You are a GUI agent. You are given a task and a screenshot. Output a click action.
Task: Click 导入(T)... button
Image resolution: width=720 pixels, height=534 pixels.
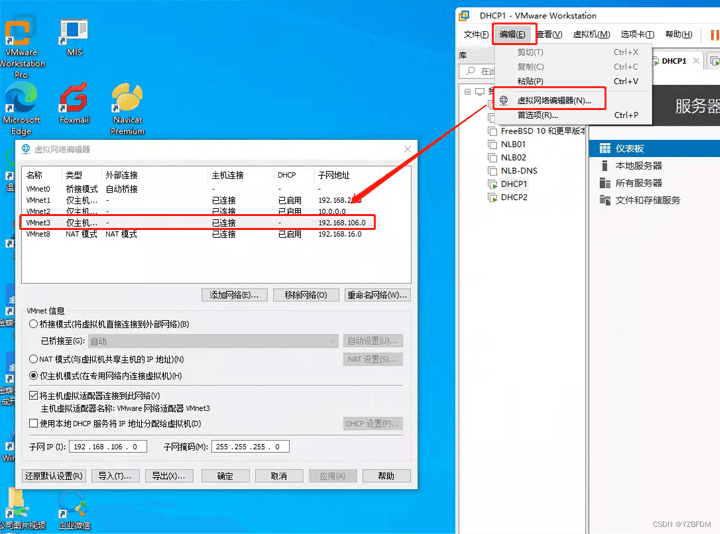pyautogui.click(x=115, y=476)
